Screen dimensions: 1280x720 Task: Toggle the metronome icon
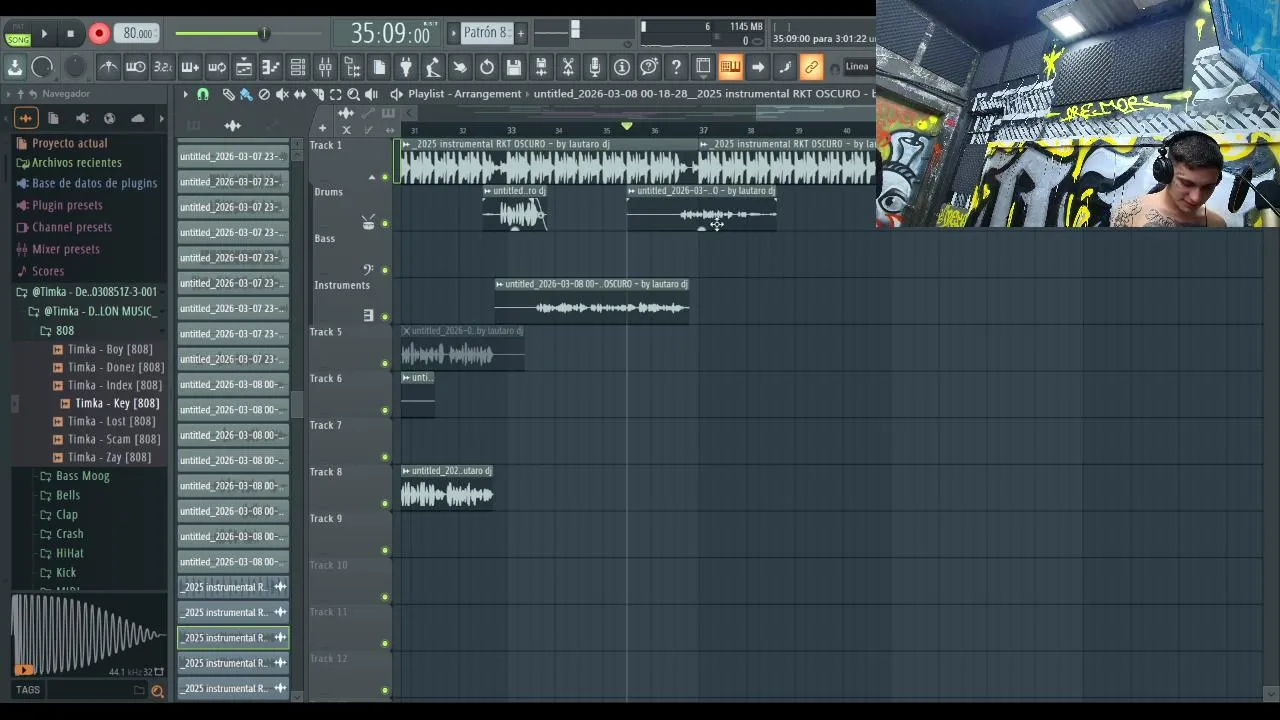coord(109,67)
